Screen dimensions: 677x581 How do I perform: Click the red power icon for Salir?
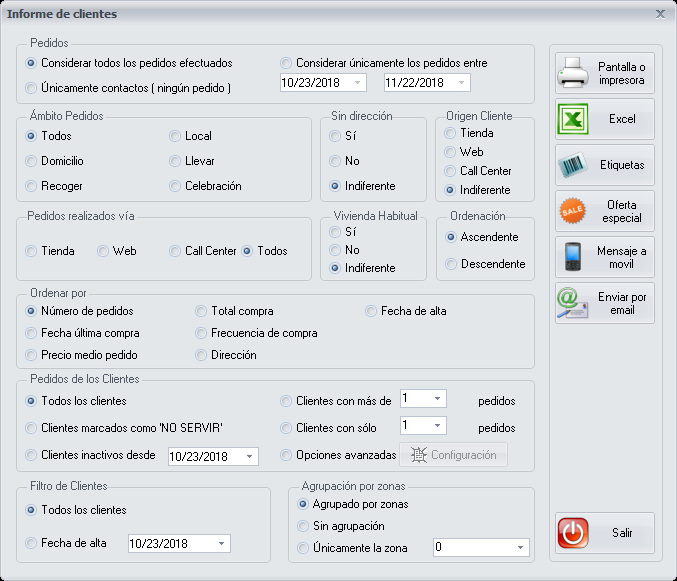pos(573,533)
